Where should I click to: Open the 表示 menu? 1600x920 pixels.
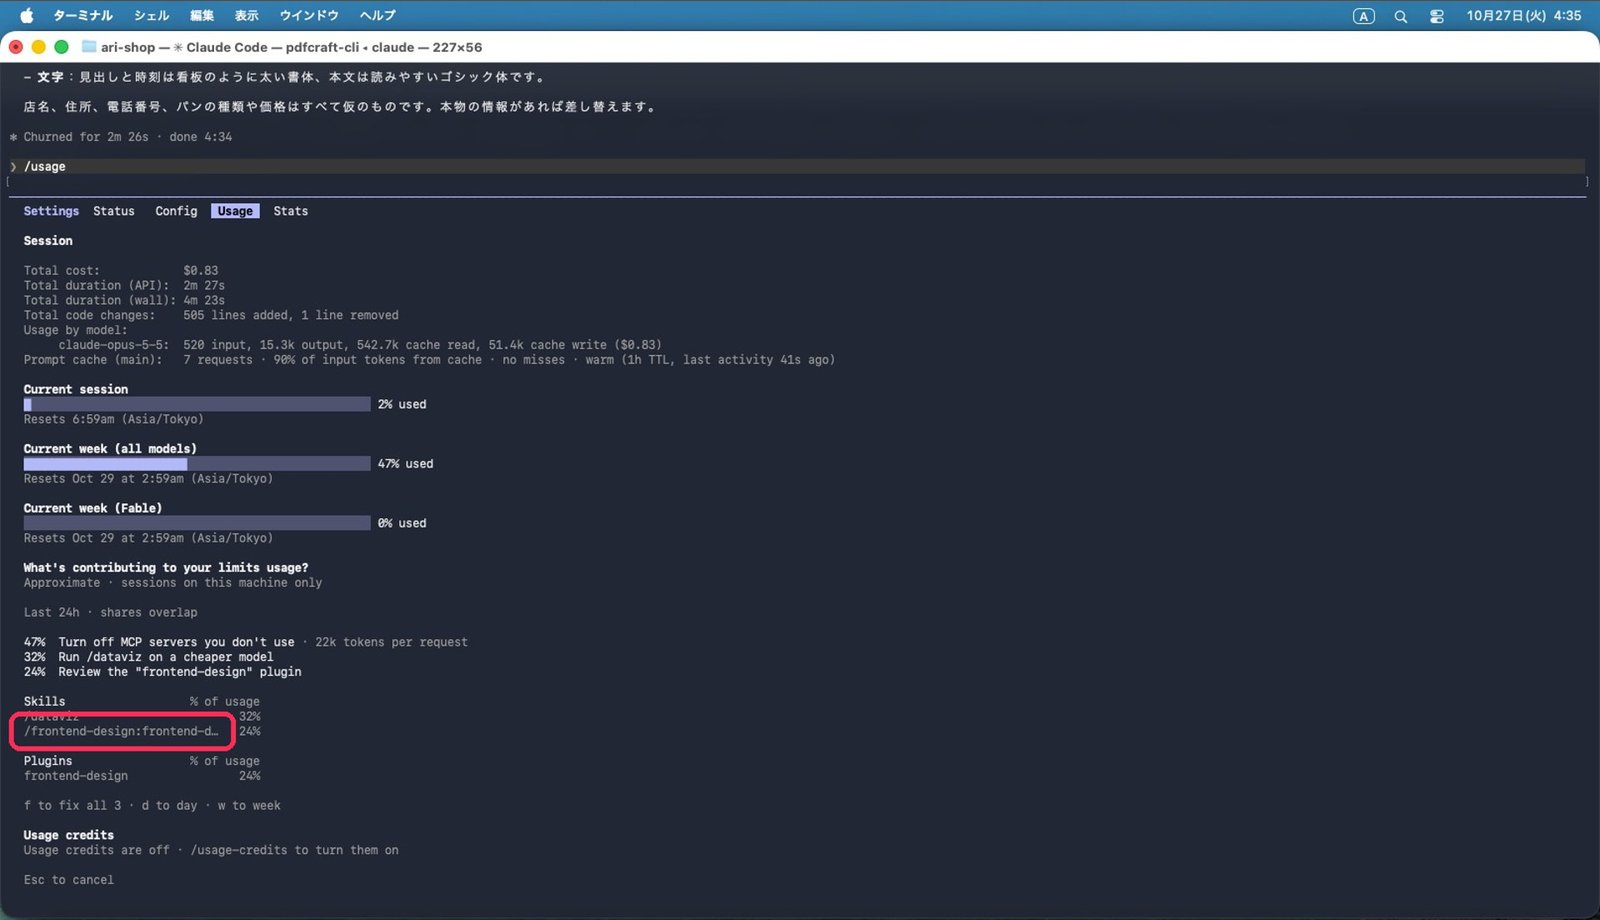[x=246, y=15]
